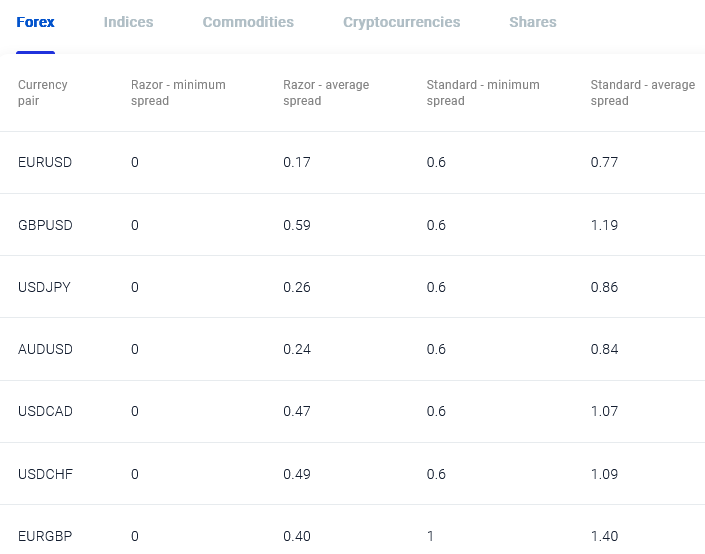Click USDCHF Razor average spread 0.49
705x554 pixels.
tap(297, 473)
